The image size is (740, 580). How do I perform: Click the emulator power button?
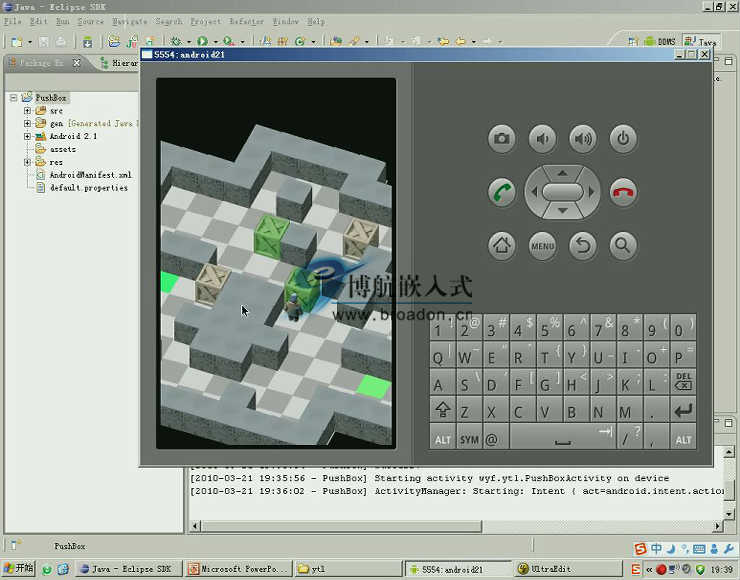coord(623,139)
